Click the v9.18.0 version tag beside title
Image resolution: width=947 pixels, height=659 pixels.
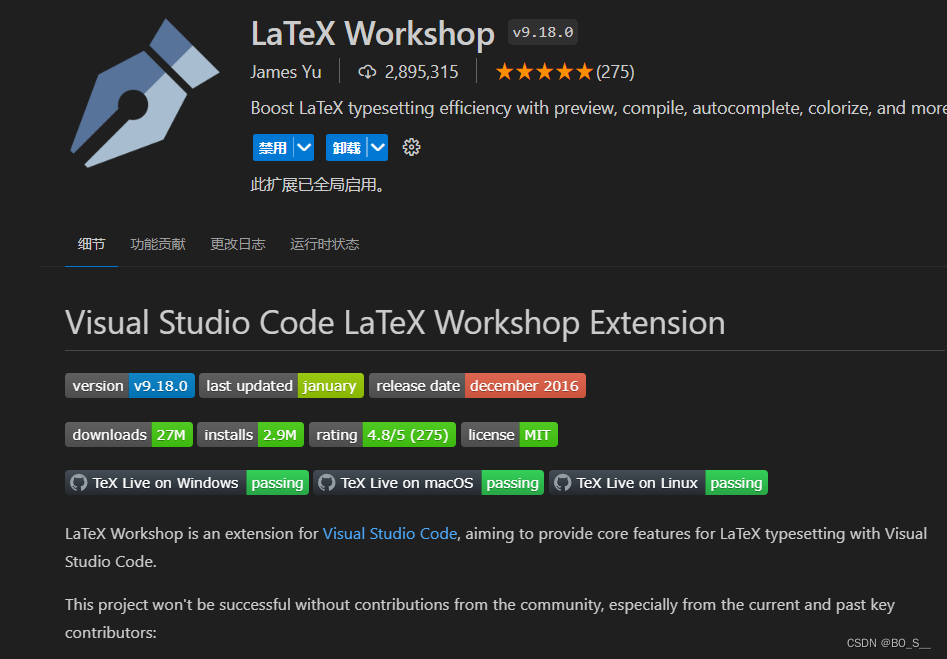coord(543,33)
